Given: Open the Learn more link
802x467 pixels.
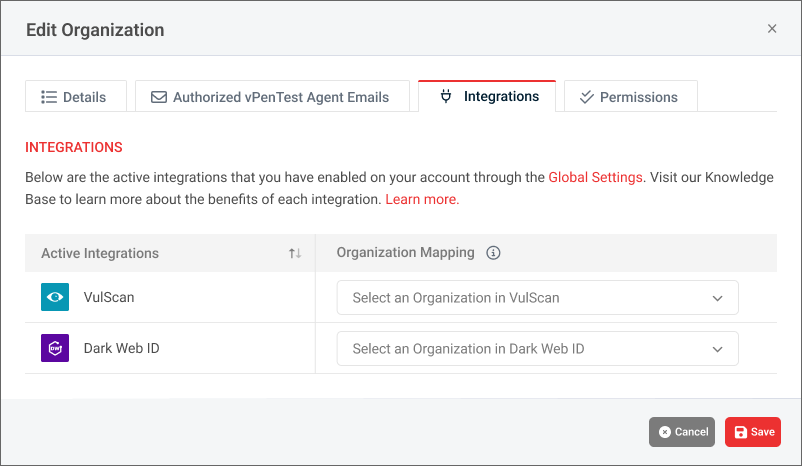Looking at the screenshot, I should click(422, 199).
